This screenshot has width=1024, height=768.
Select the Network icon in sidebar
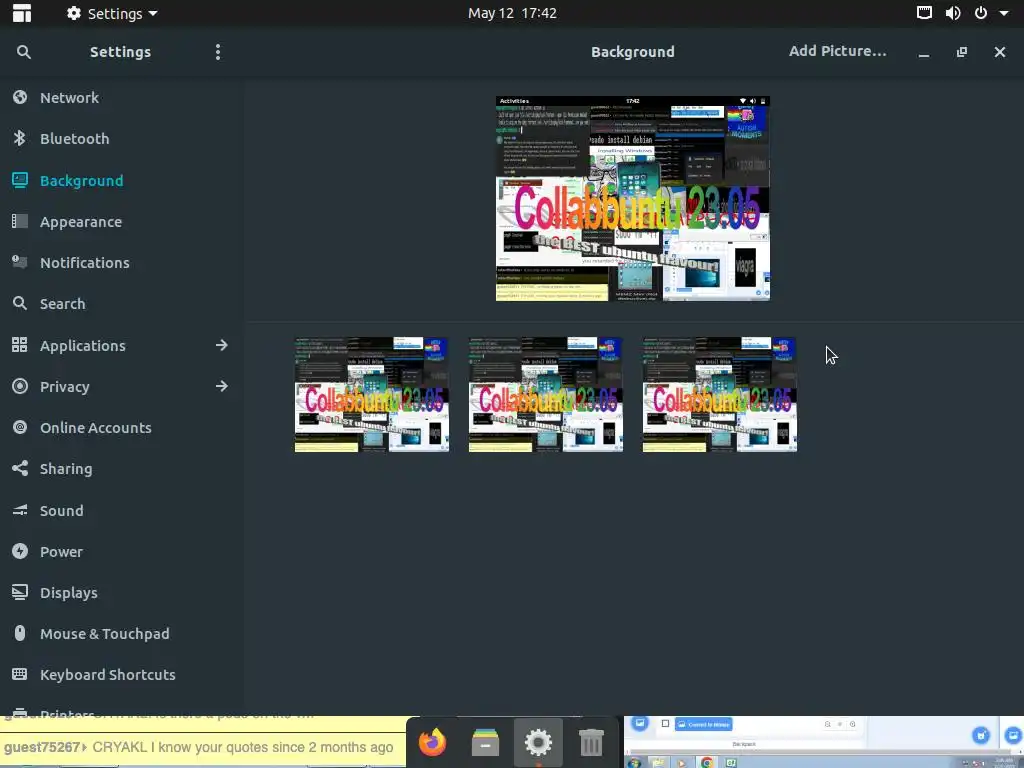click(20, 97)
